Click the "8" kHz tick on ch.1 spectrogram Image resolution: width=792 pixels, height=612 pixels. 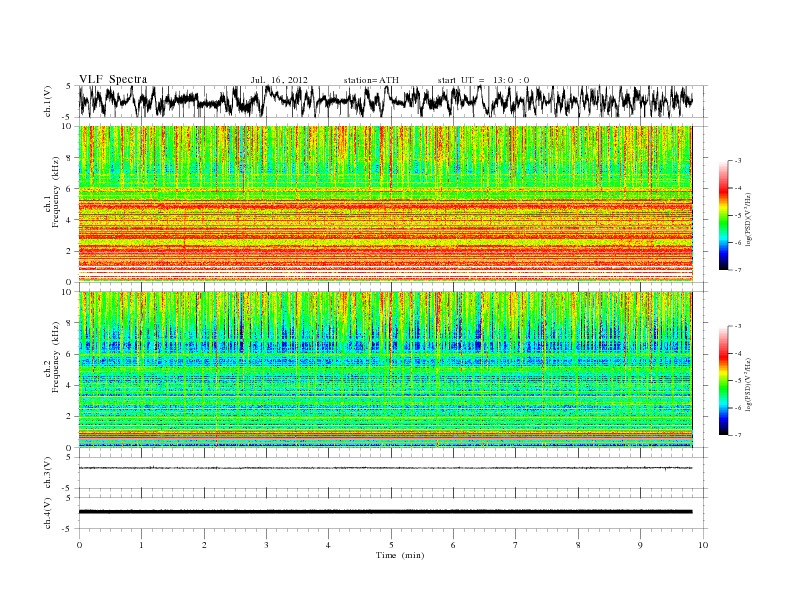(69, 158)
